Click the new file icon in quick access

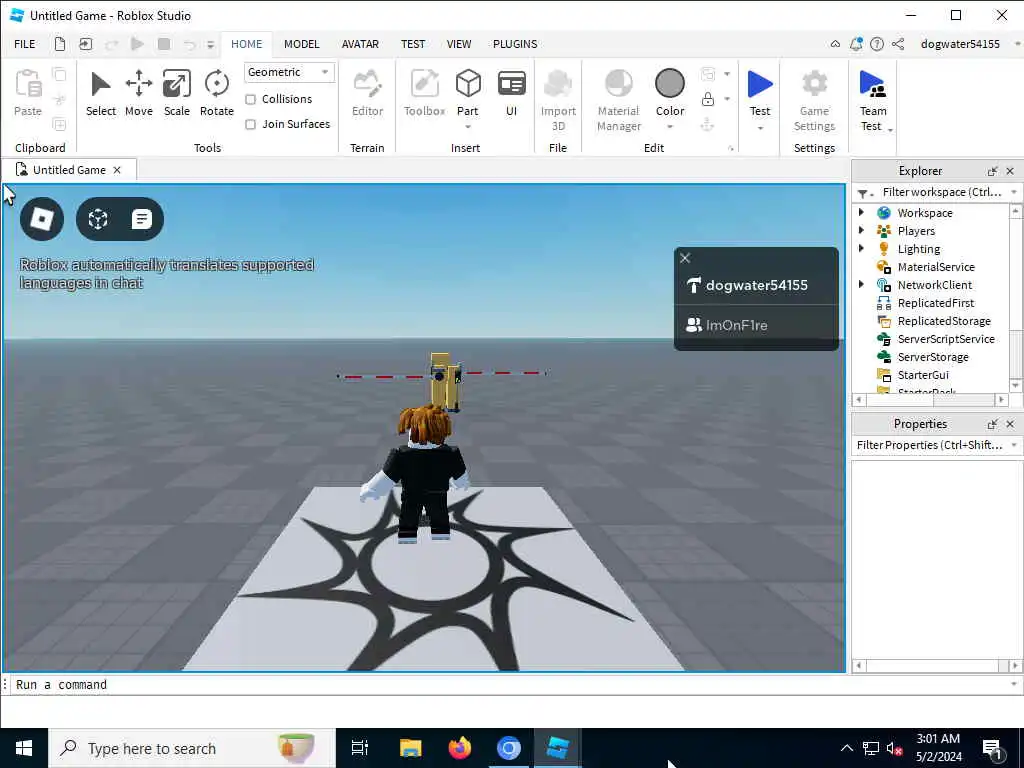point(59,44)
